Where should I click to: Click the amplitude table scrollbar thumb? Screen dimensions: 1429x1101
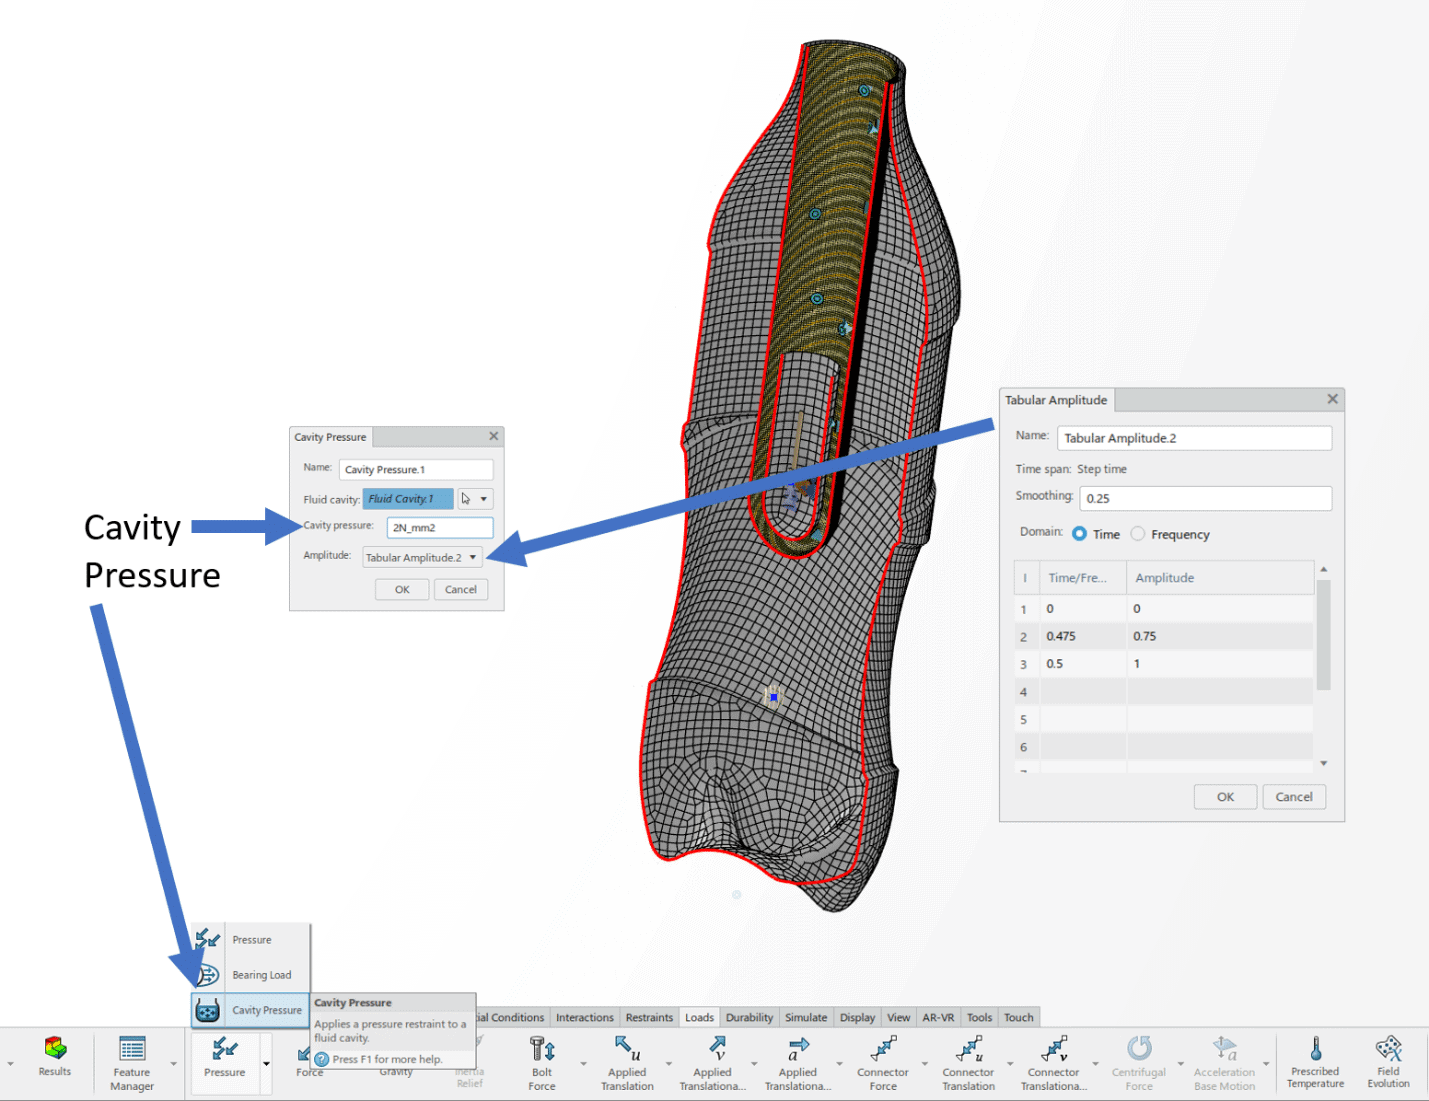coord(1324,635)
